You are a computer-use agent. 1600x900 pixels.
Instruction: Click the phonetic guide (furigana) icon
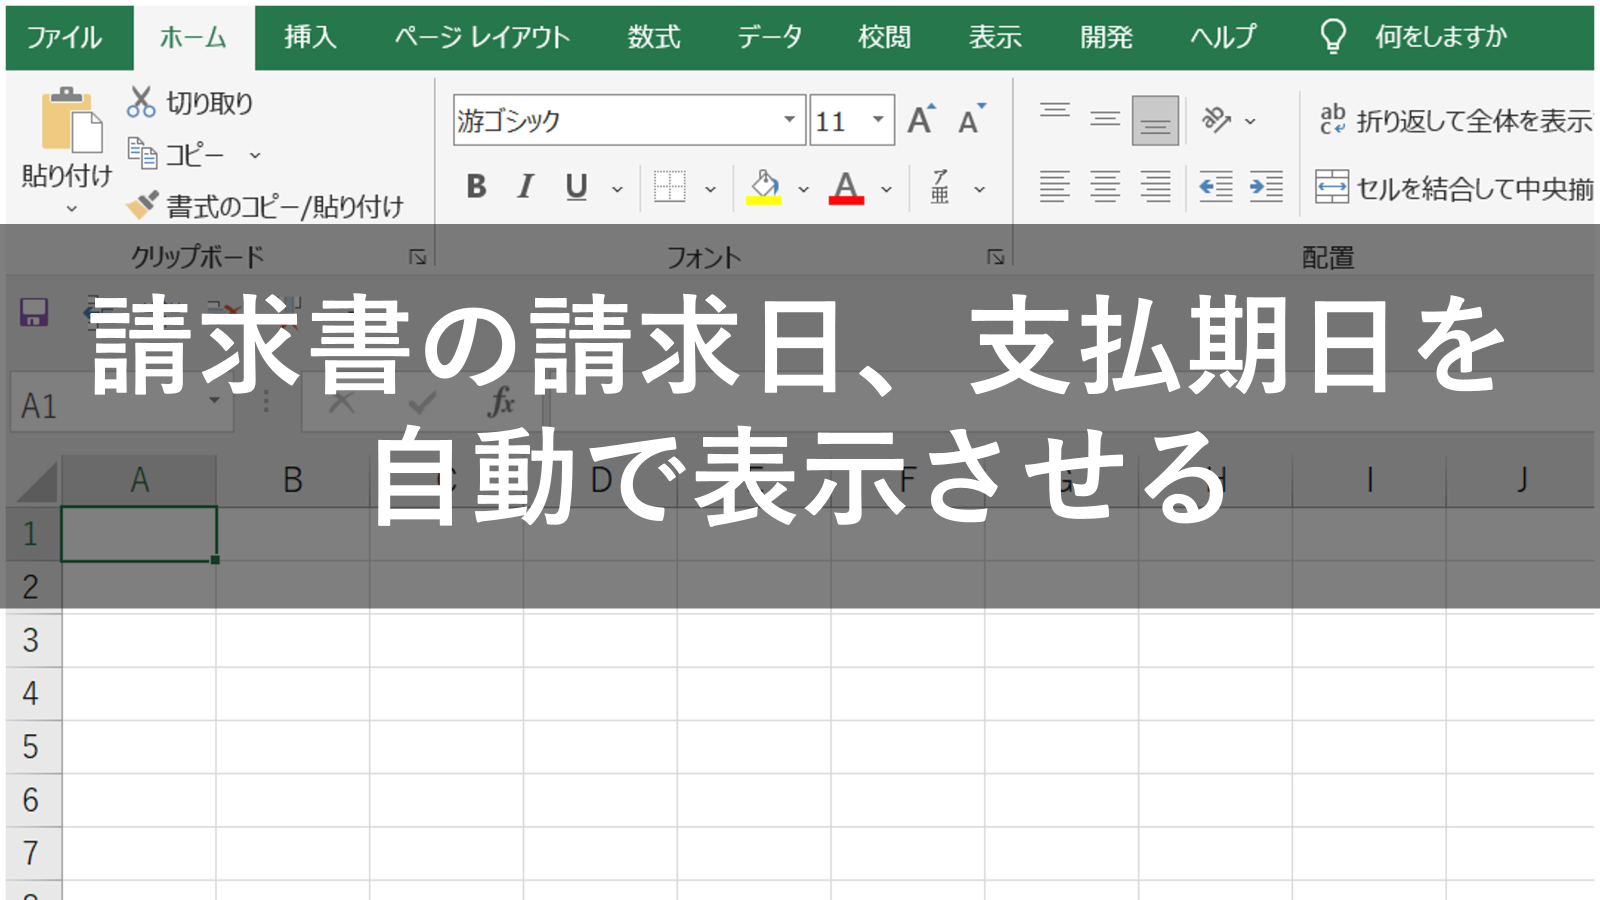[940, 186]
